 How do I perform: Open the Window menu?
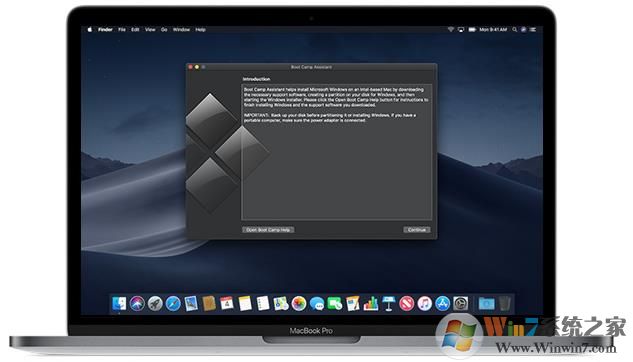(181, 29)
